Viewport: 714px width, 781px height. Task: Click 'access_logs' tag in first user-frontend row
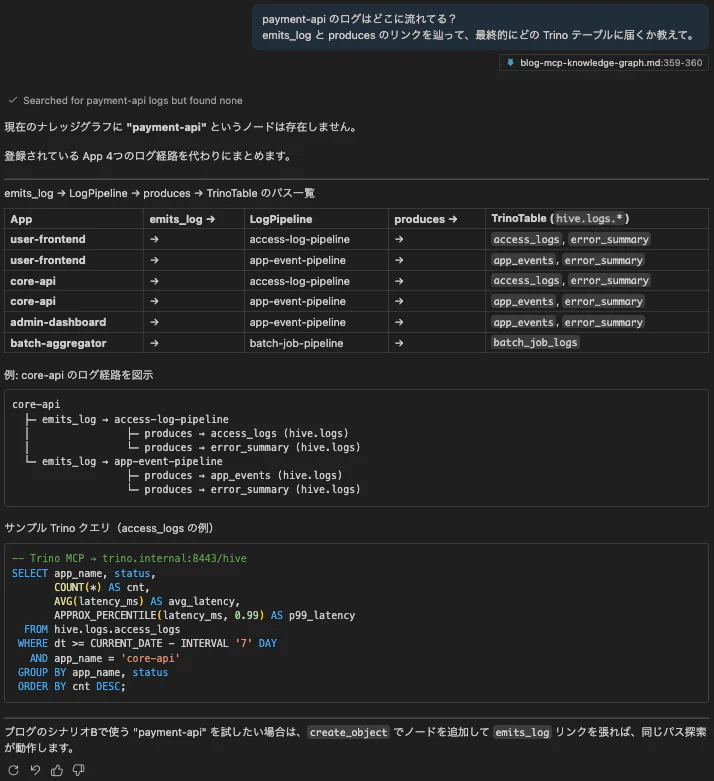526,240
